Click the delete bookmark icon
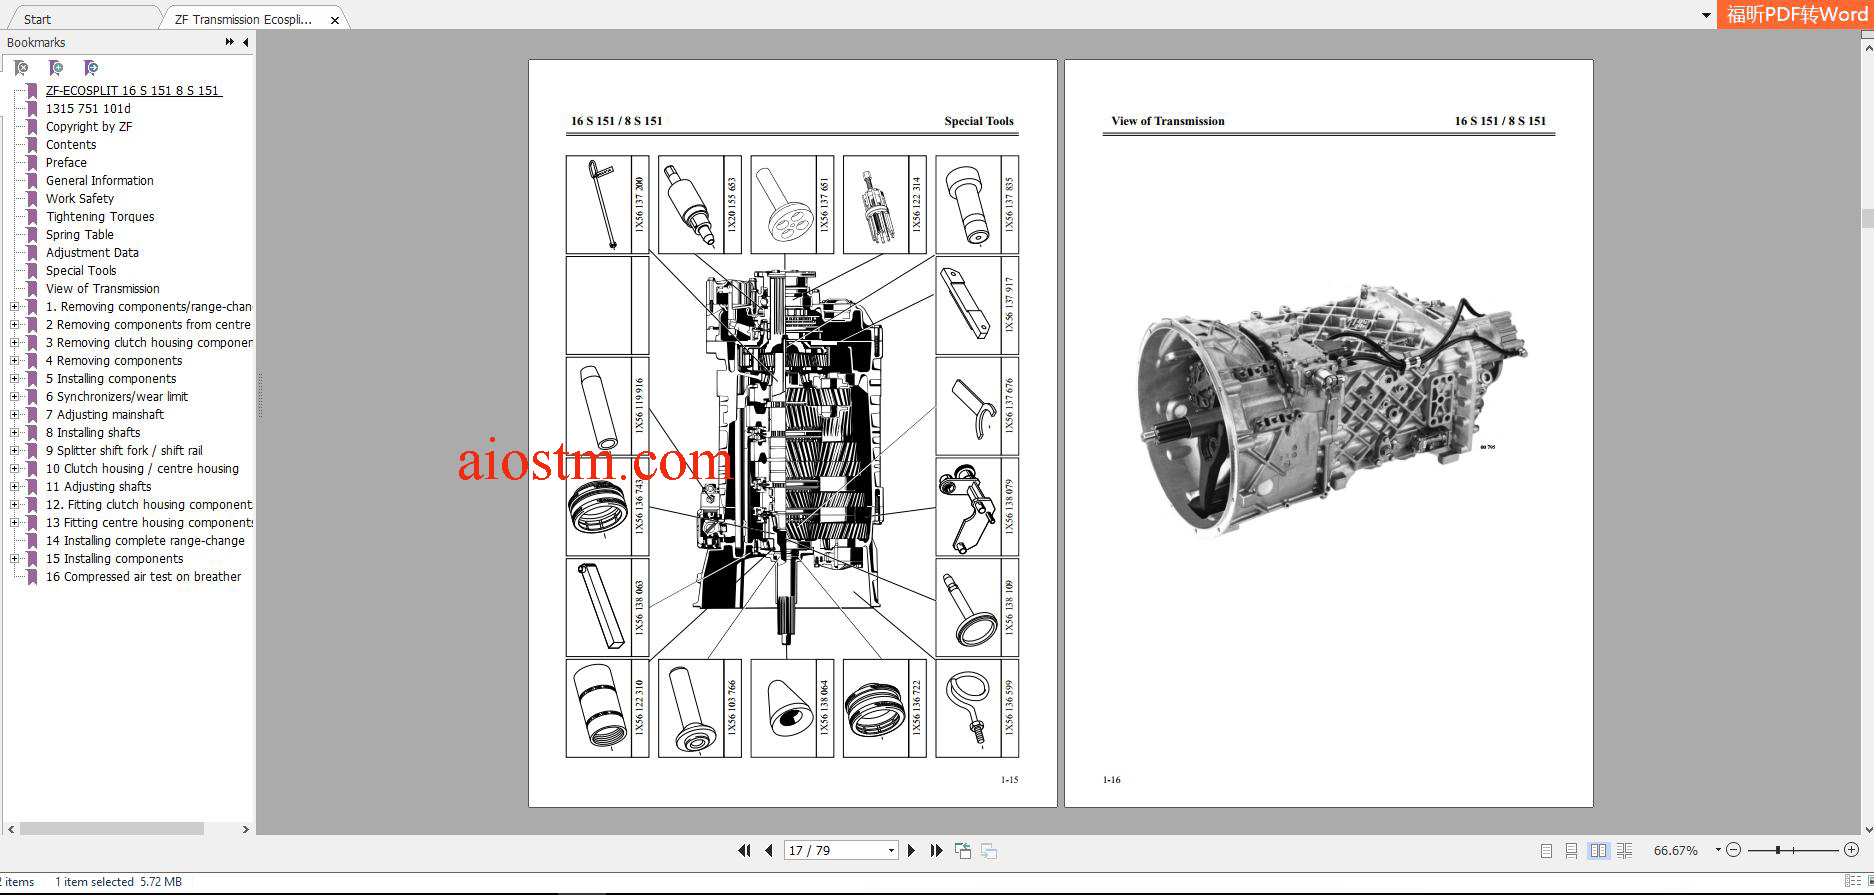Viewport: 1874px width, 895px height. click(x=21, y=68)
